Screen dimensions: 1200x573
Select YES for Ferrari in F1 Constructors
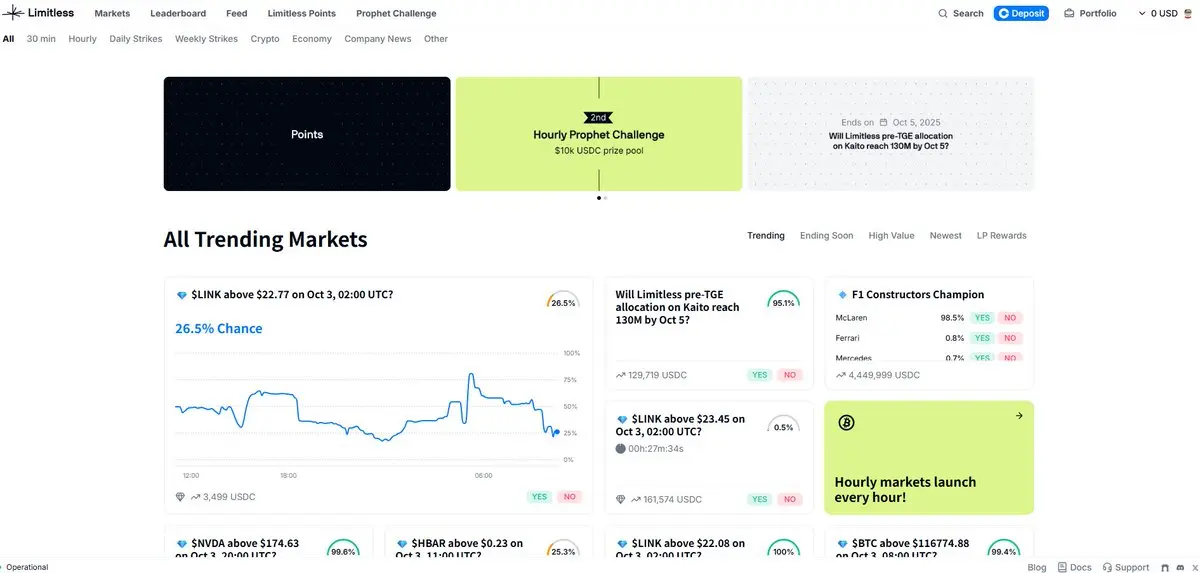[982, 338]
